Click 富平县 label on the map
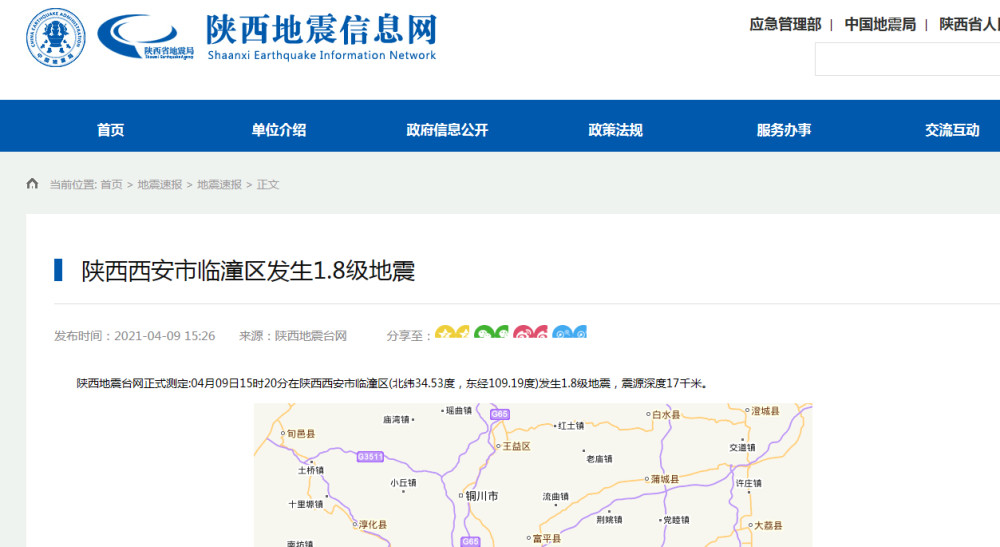Screen dimensions: 1000x547 (547, 539)
